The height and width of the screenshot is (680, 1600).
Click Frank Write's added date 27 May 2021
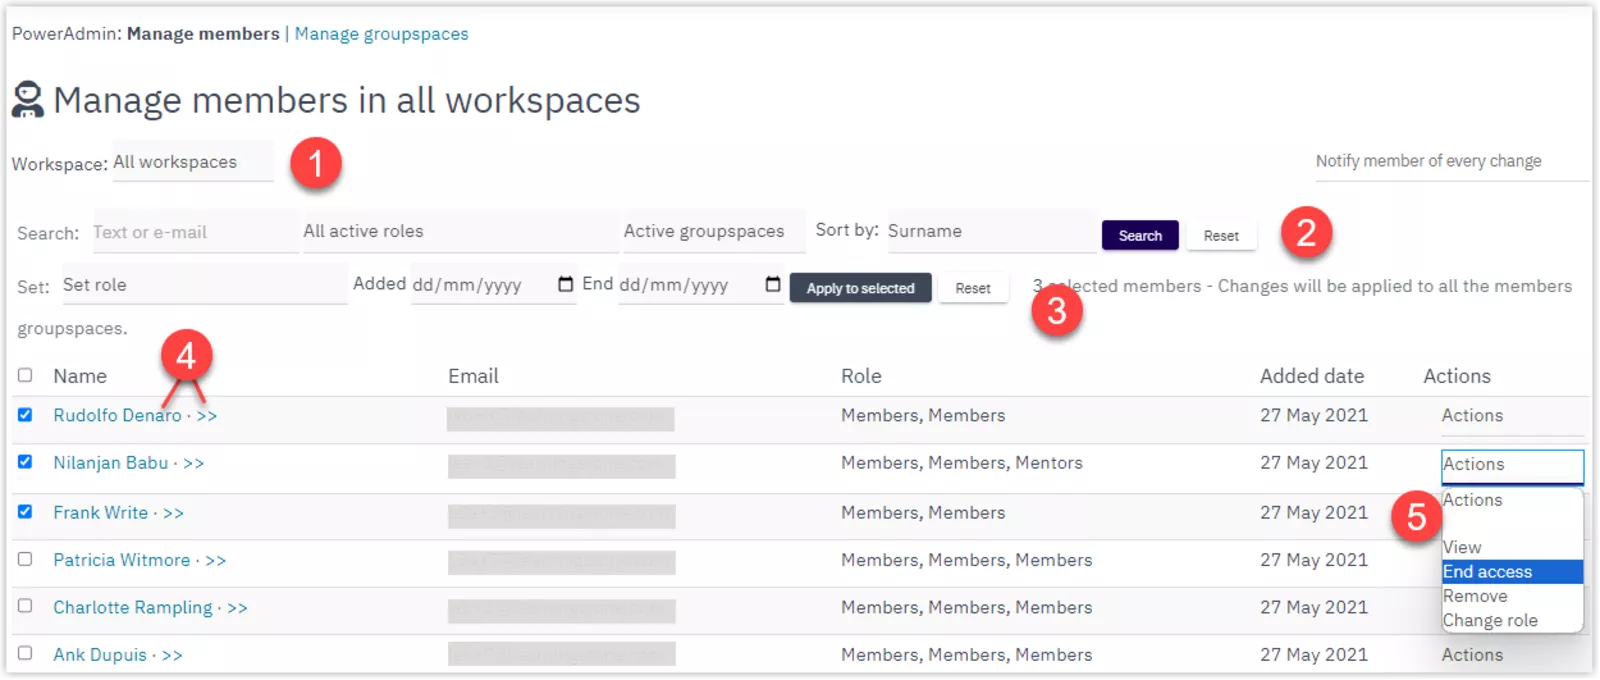pos(1314,513)
